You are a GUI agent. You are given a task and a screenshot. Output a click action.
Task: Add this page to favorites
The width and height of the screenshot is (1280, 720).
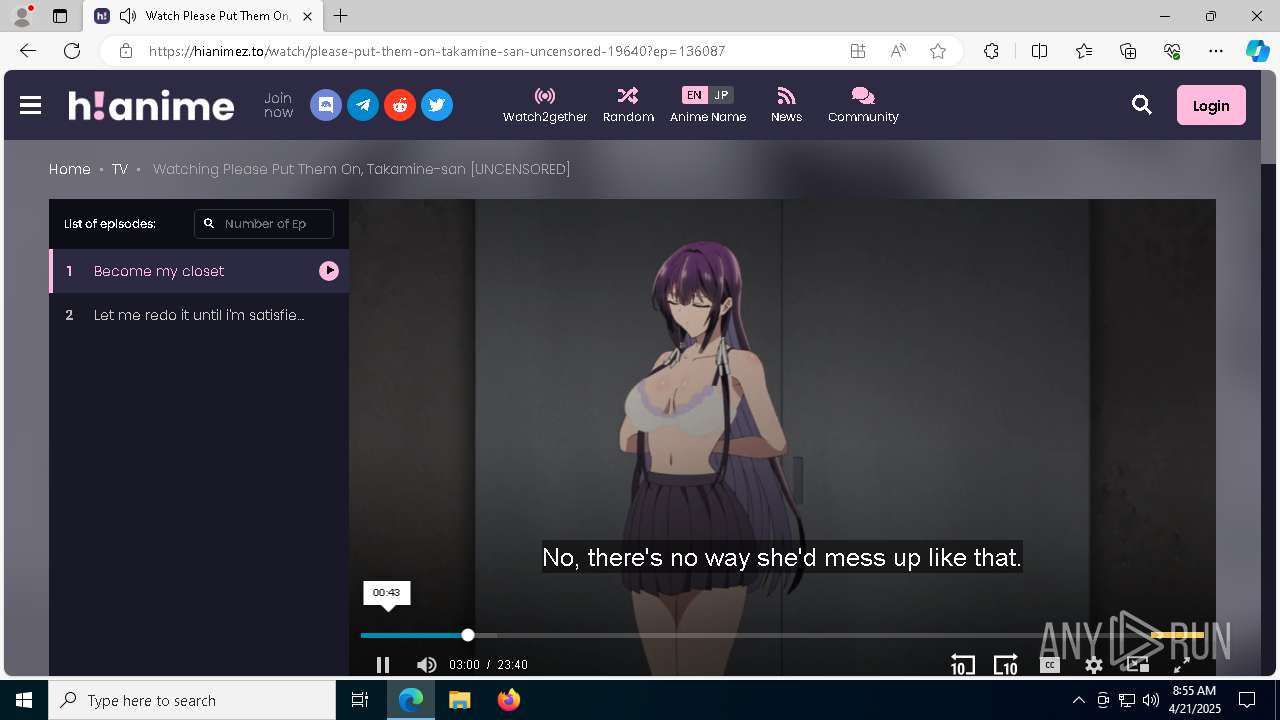pos(938,51)
